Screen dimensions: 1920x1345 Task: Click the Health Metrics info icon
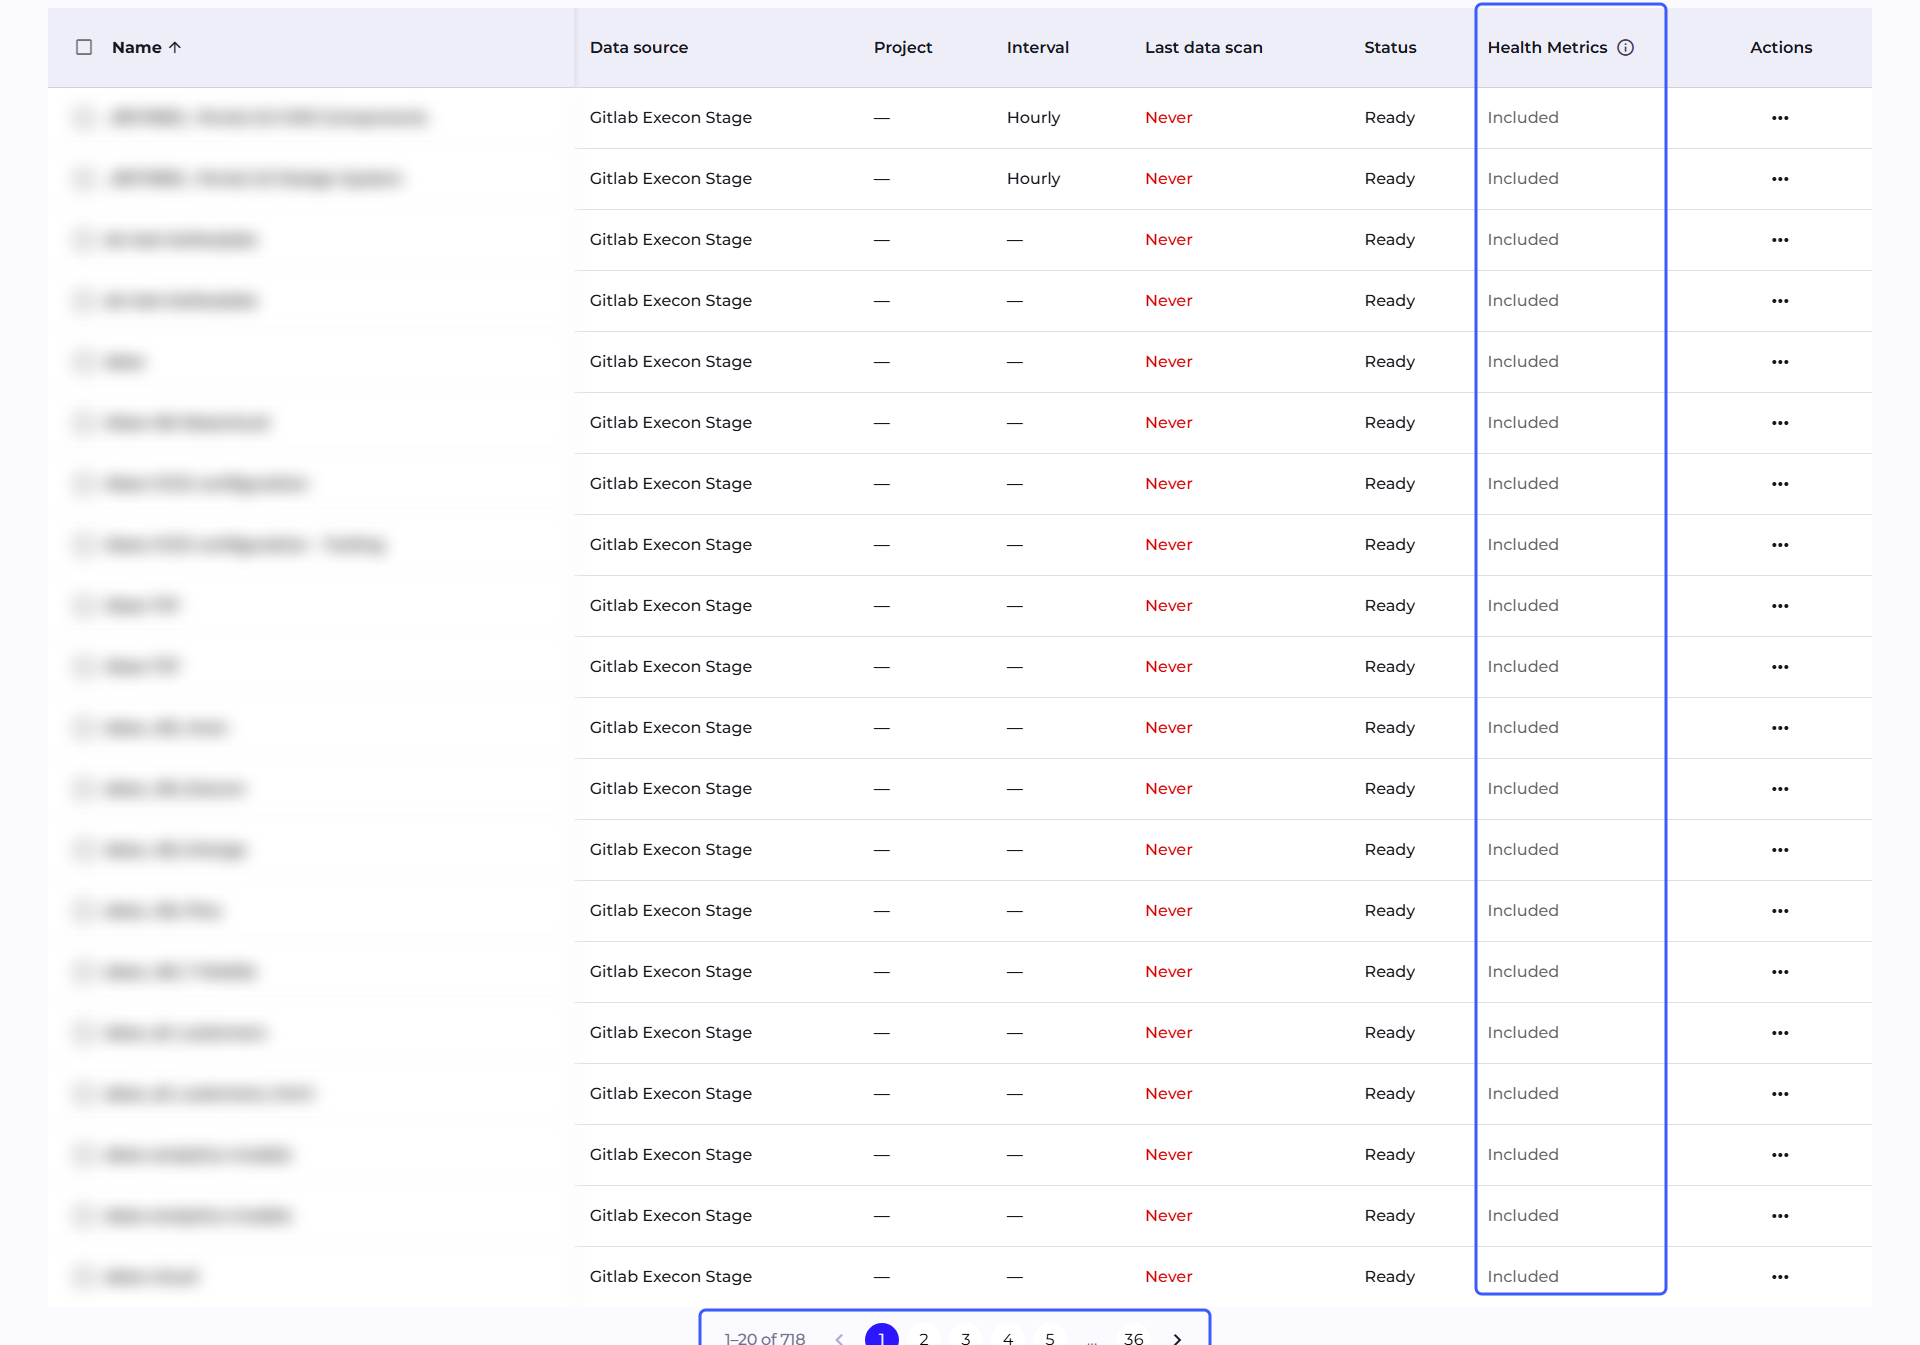pos(1626,47)
